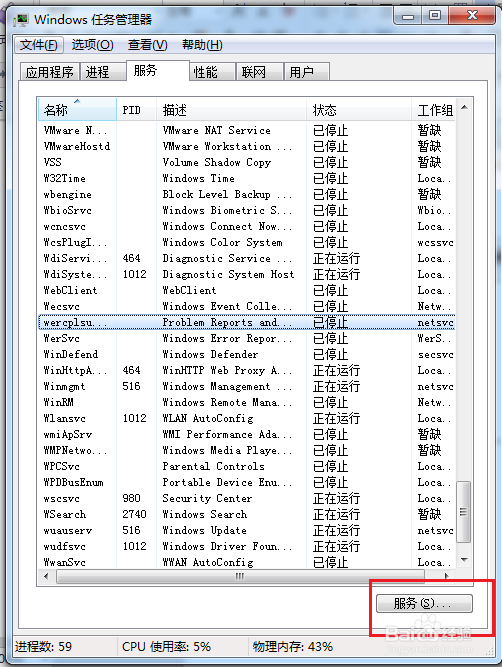502x667 pixels.
Task: Maximize the Task Manager window
Action: point(434,16)
